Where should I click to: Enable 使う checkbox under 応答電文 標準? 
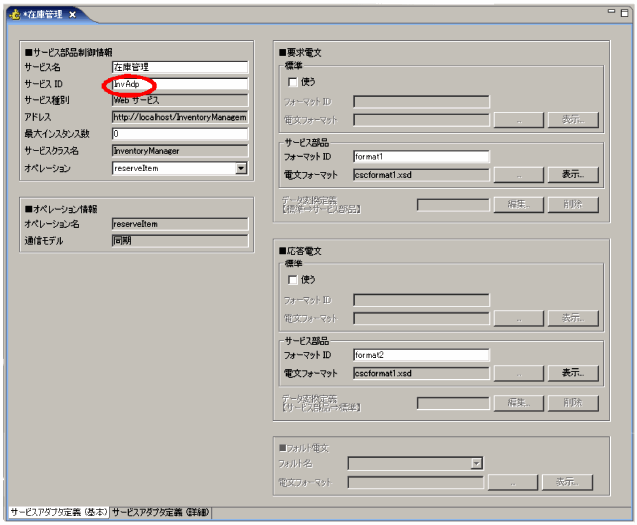coord(292,280)
